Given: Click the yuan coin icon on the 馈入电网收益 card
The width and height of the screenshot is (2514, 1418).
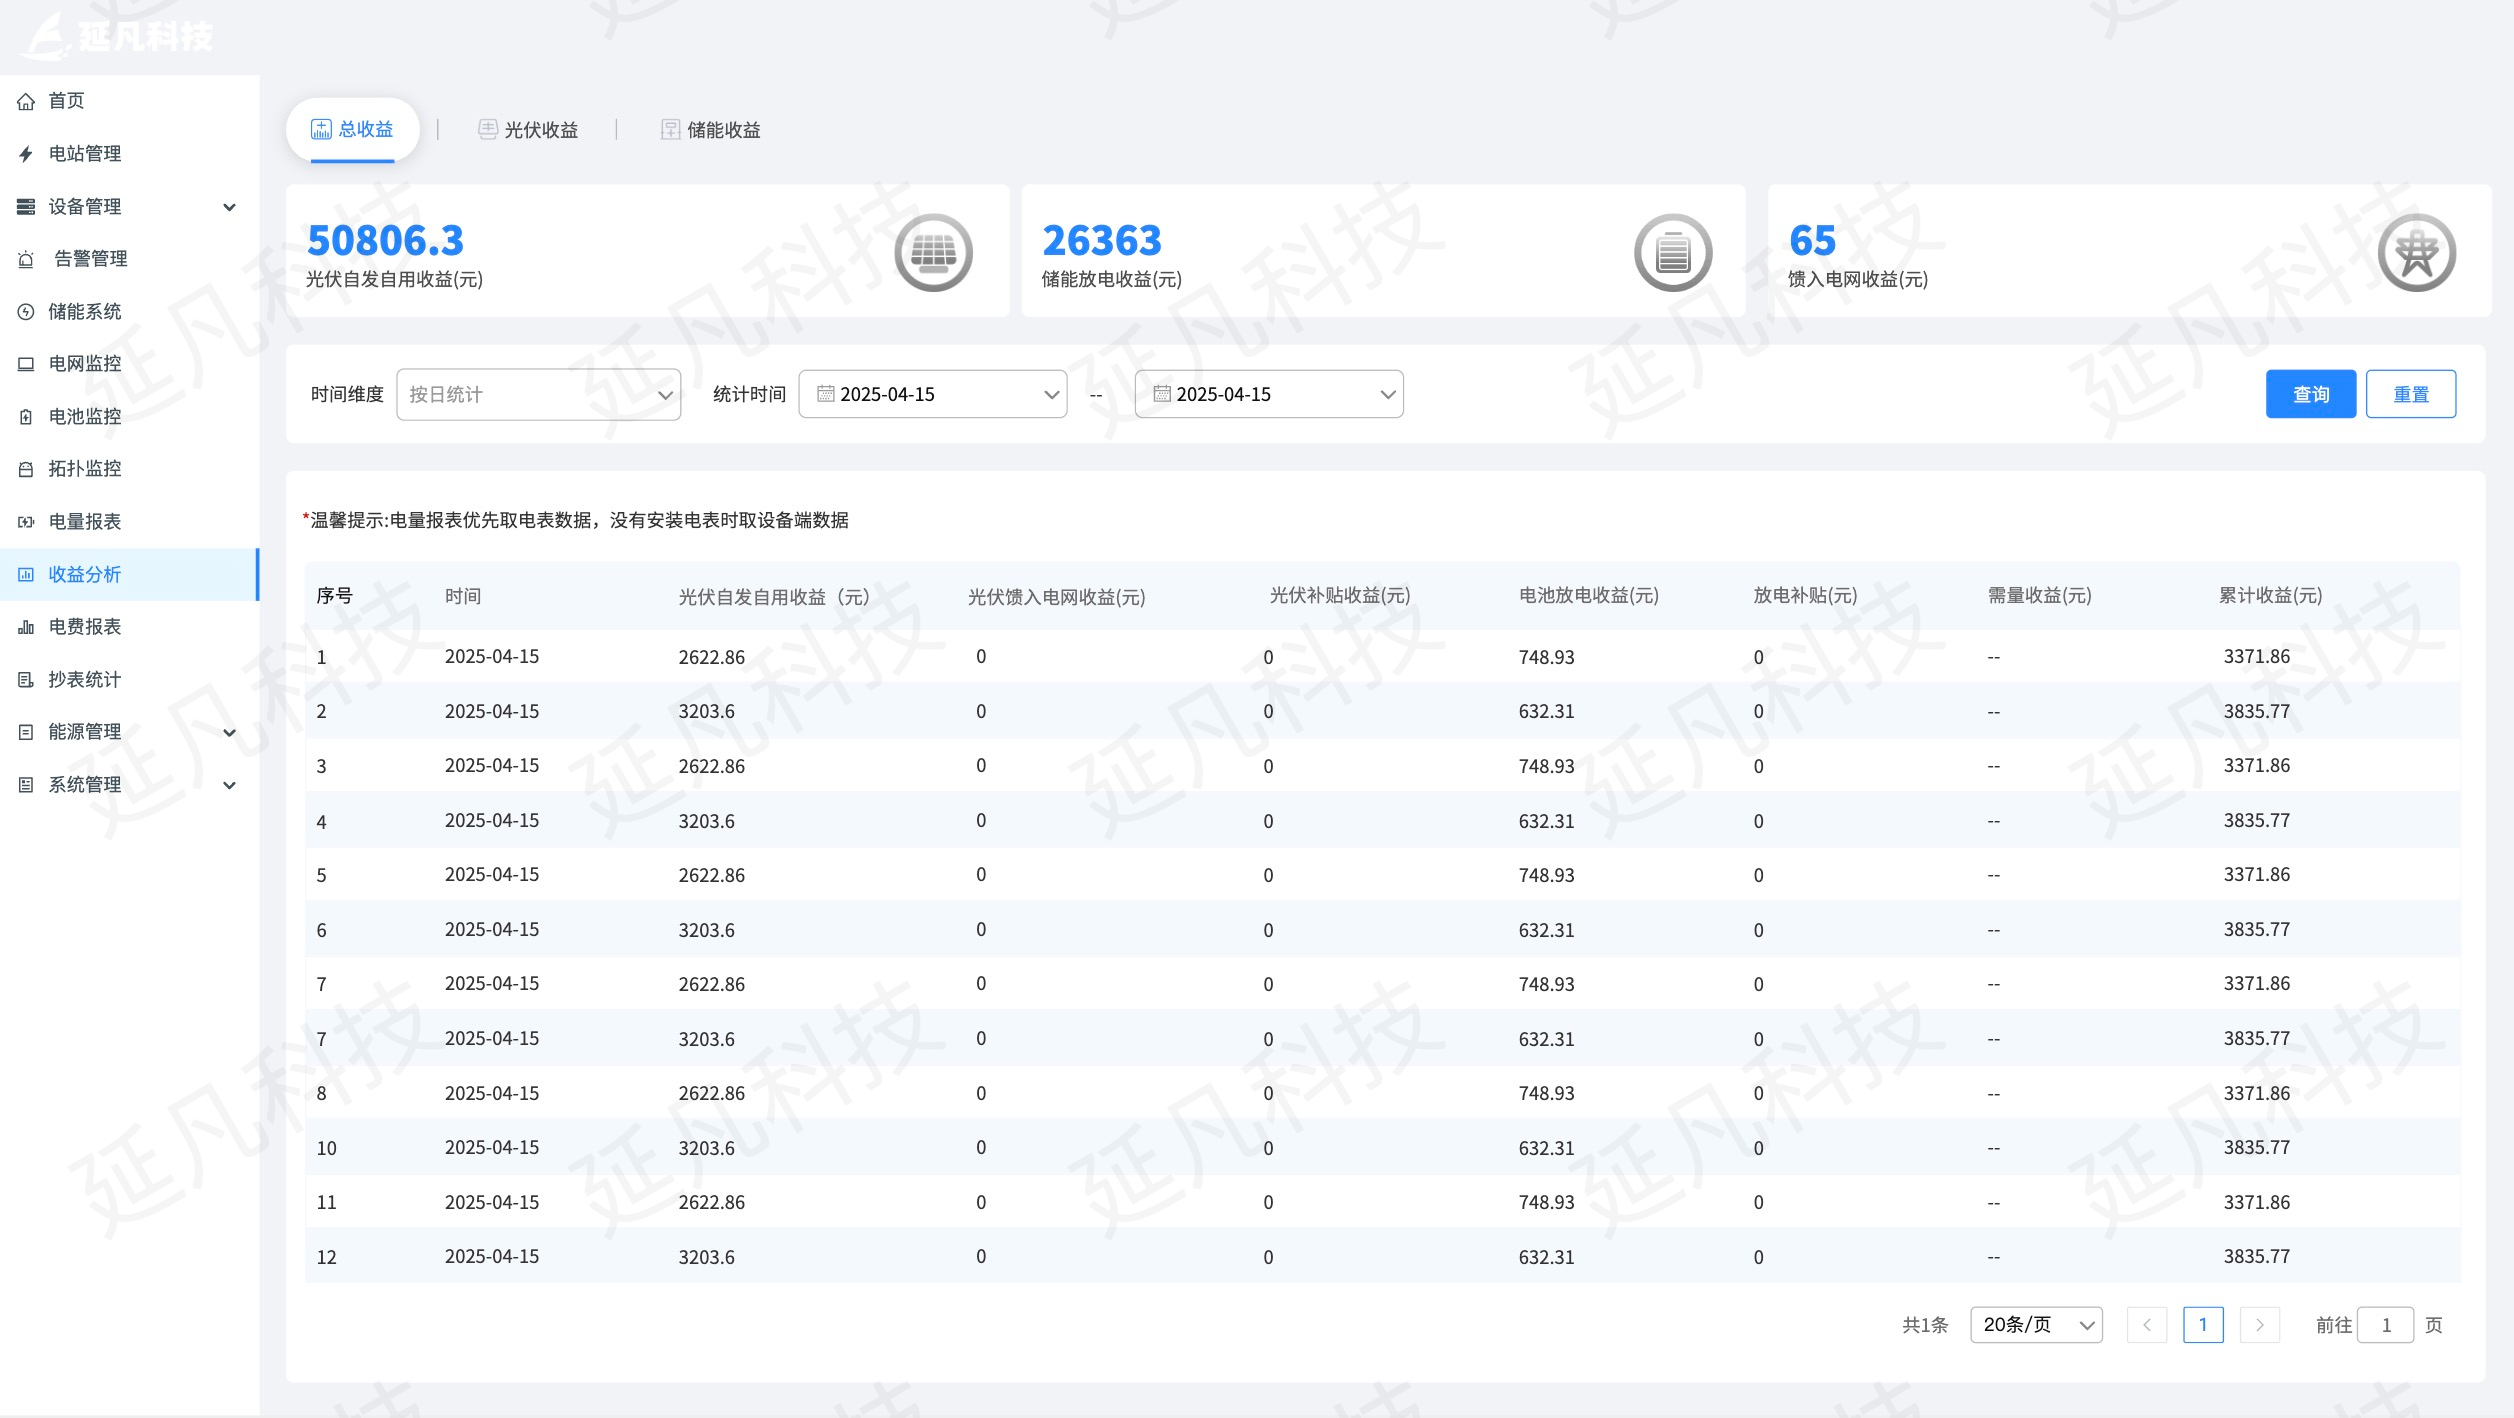Looking at the screenshot, I should [2416, 252].
